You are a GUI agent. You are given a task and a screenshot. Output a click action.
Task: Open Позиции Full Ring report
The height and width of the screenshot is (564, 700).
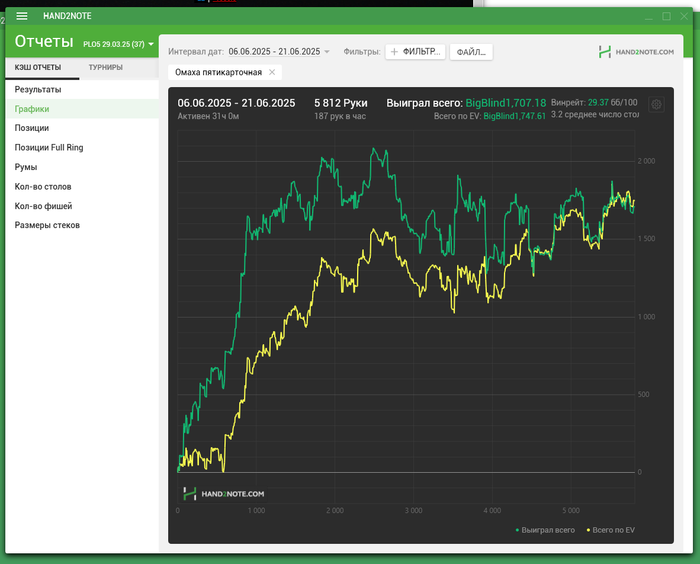pos(82,147)
